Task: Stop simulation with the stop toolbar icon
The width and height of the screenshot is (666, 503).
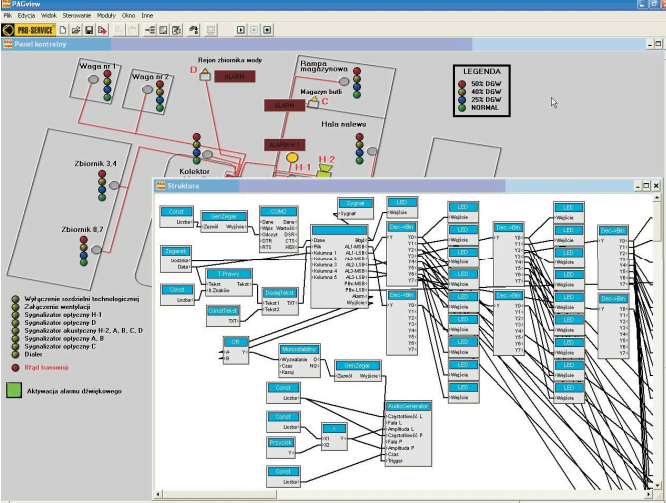Action: 267,30
